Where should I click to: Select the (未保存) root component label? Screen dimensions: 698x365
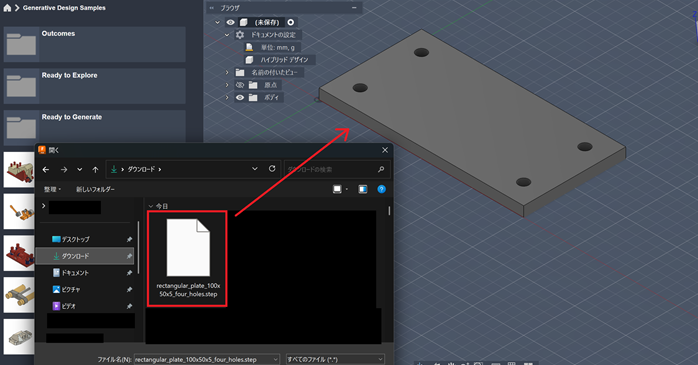click(267, 22)
